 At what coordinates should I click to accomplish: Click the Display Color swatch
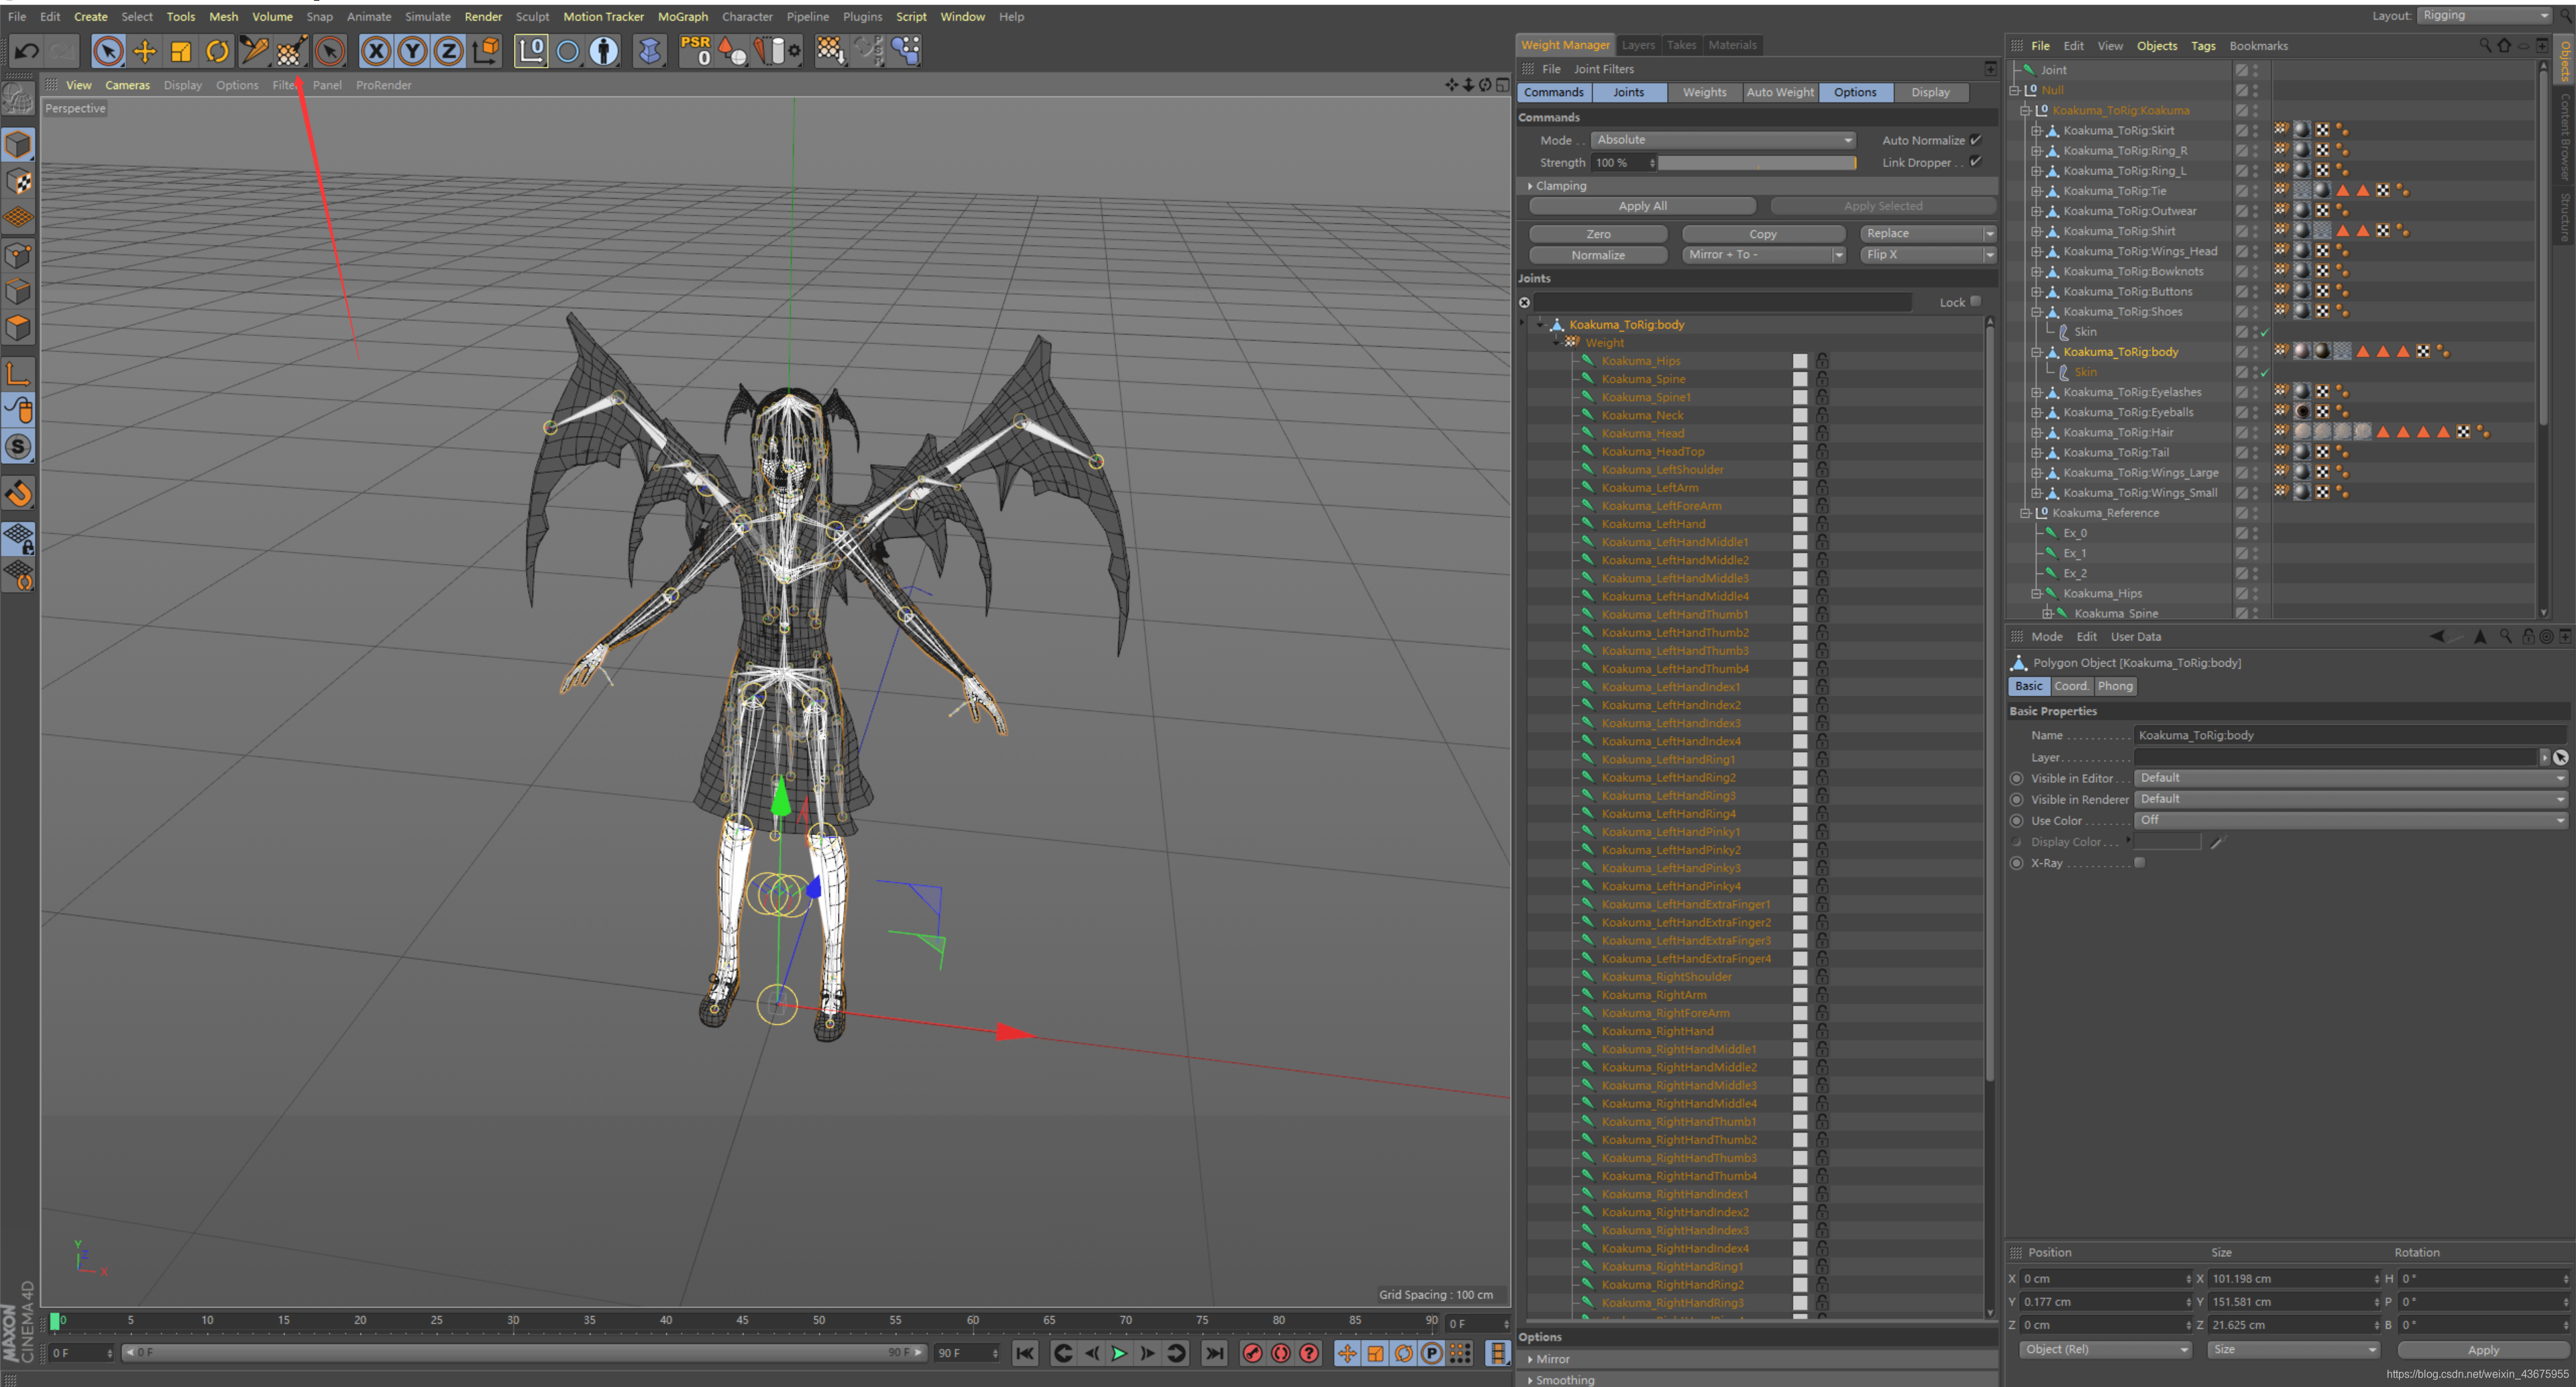click(x=2168, y=842)
